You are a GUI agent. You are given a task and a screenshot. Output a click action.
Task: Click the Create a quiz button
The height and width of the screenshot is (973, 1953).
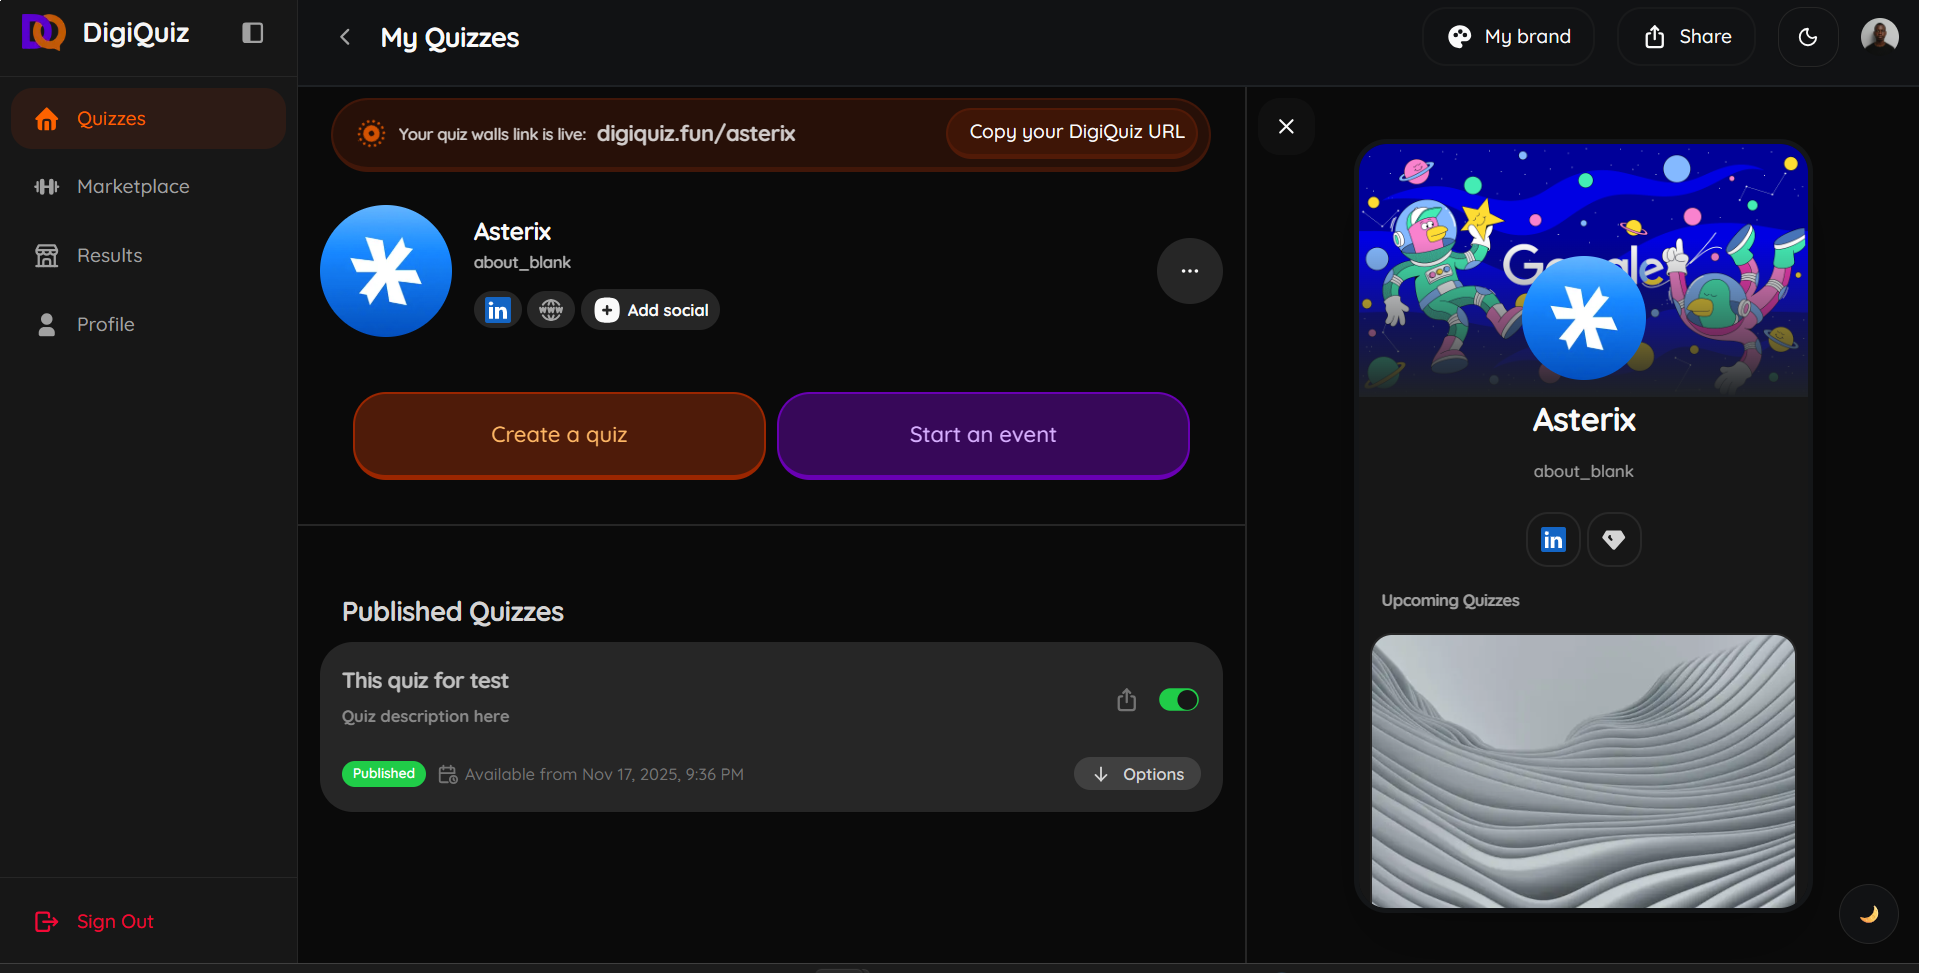pos(559,435)
